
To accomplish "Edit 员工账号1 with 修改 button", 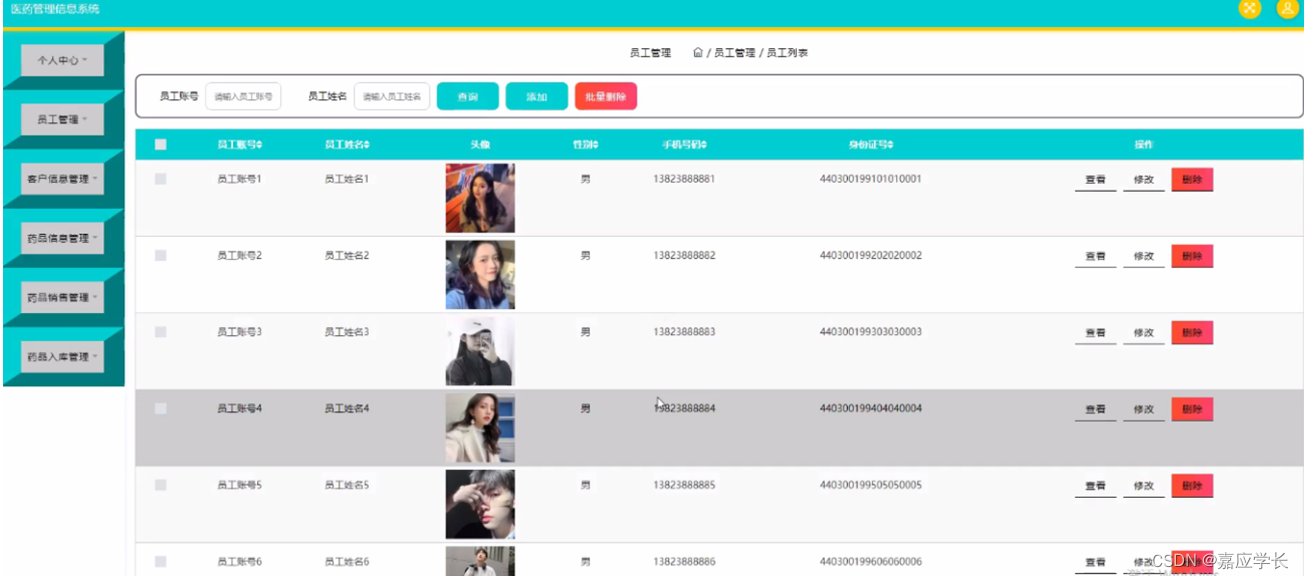I will tap(1144, 180).
